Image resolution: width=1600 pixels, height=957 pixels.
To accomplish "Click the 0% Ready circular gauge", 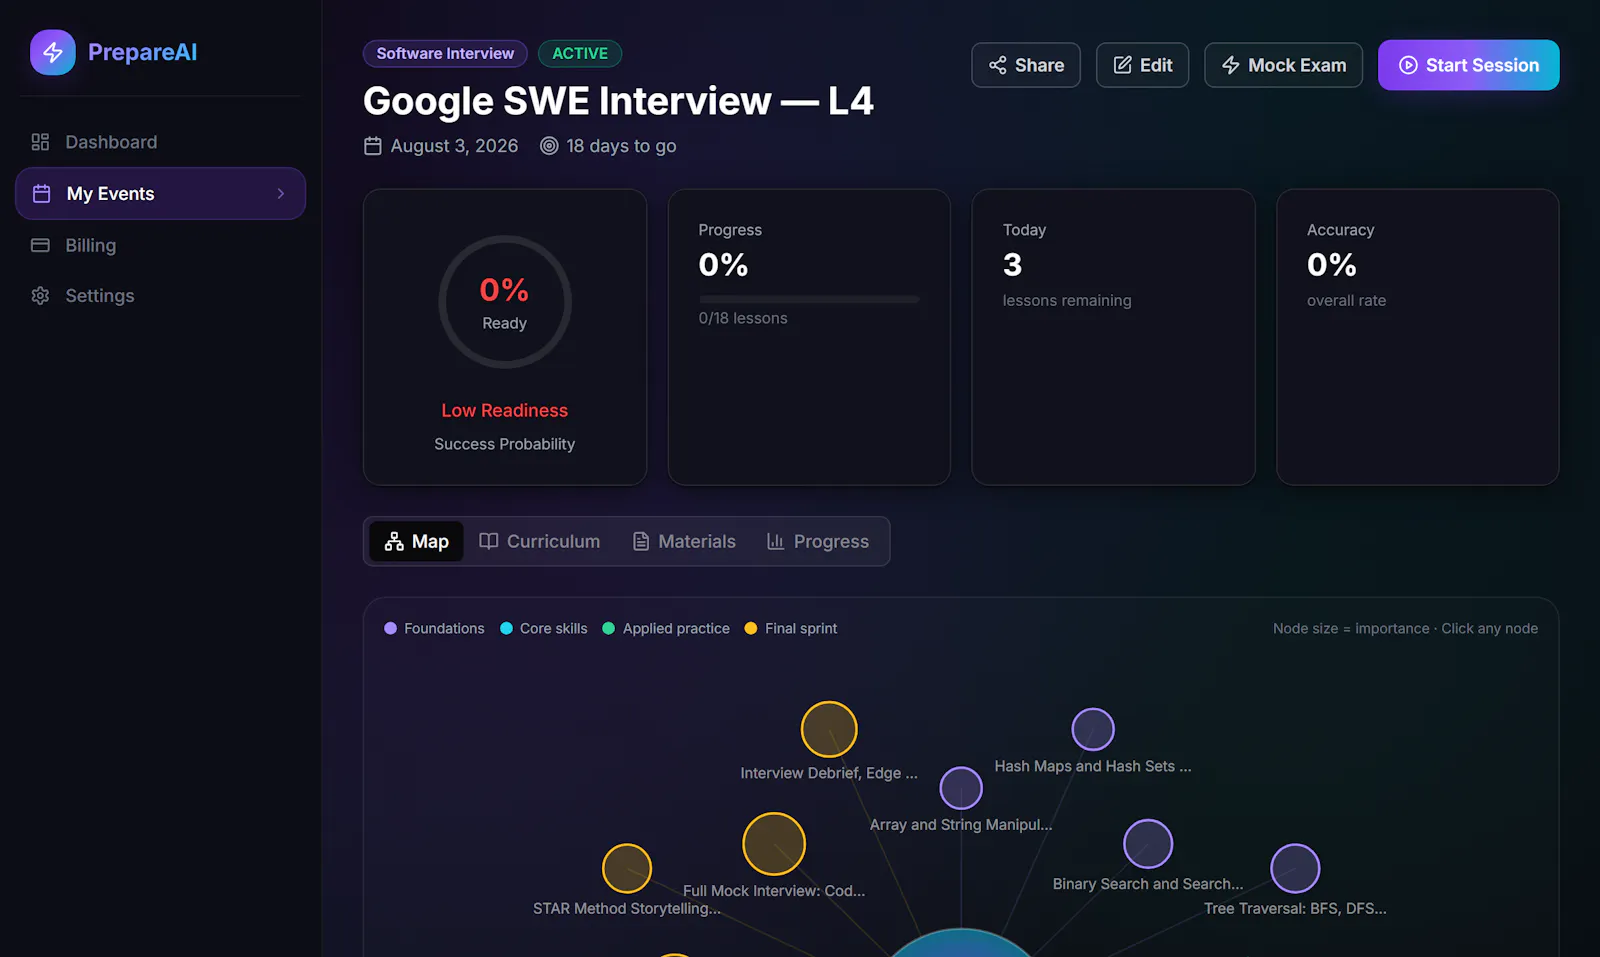I will pyautogui.click(x=505, y=302).
